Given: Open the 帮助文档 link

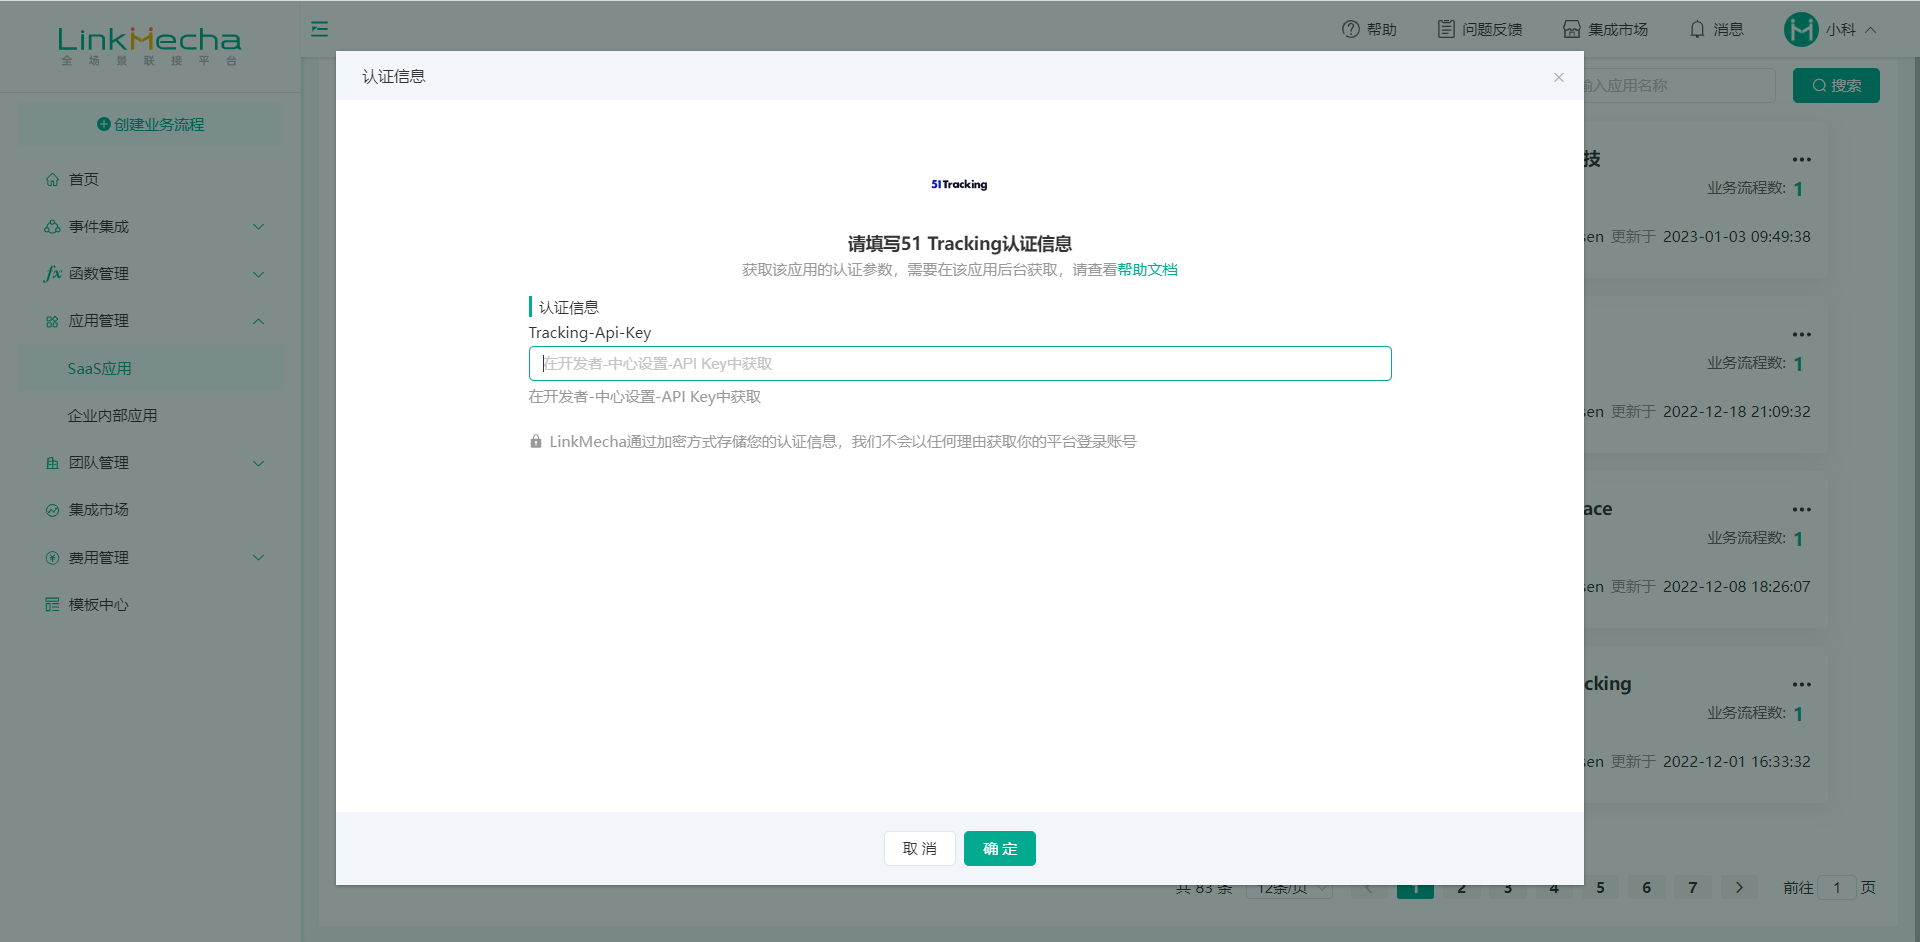Looking at the screenshot, I should tap(1147, 270).
